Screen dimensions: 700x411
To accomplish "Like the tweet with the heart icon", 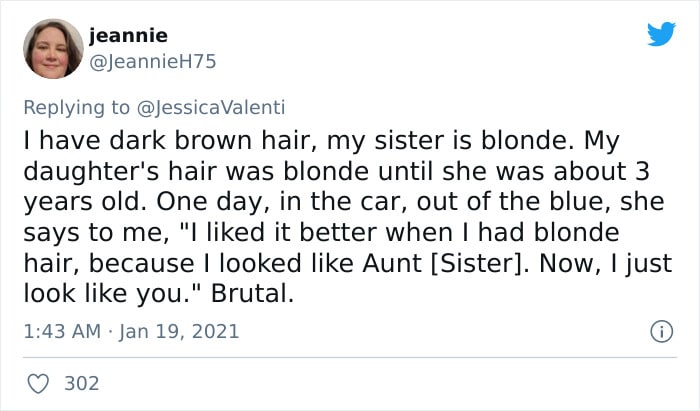I will 42,383.
